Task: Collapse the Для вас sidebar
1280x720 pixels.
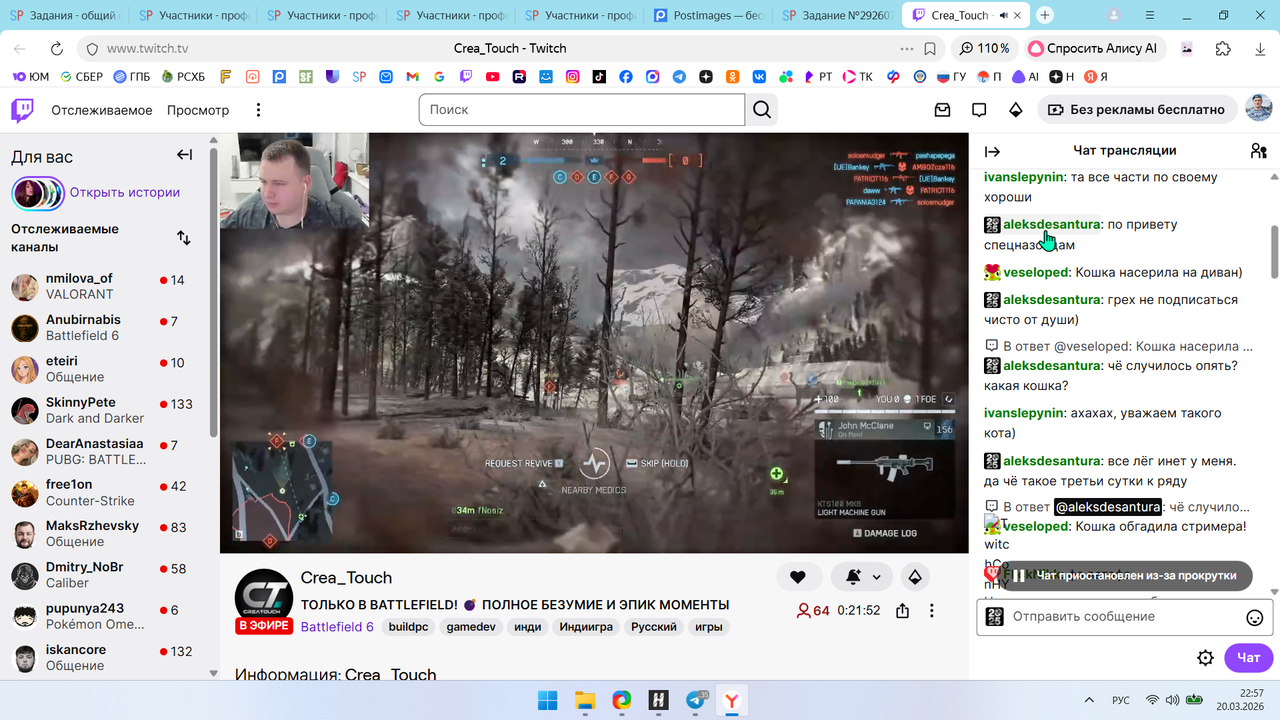Action: (x=184, y=155)
